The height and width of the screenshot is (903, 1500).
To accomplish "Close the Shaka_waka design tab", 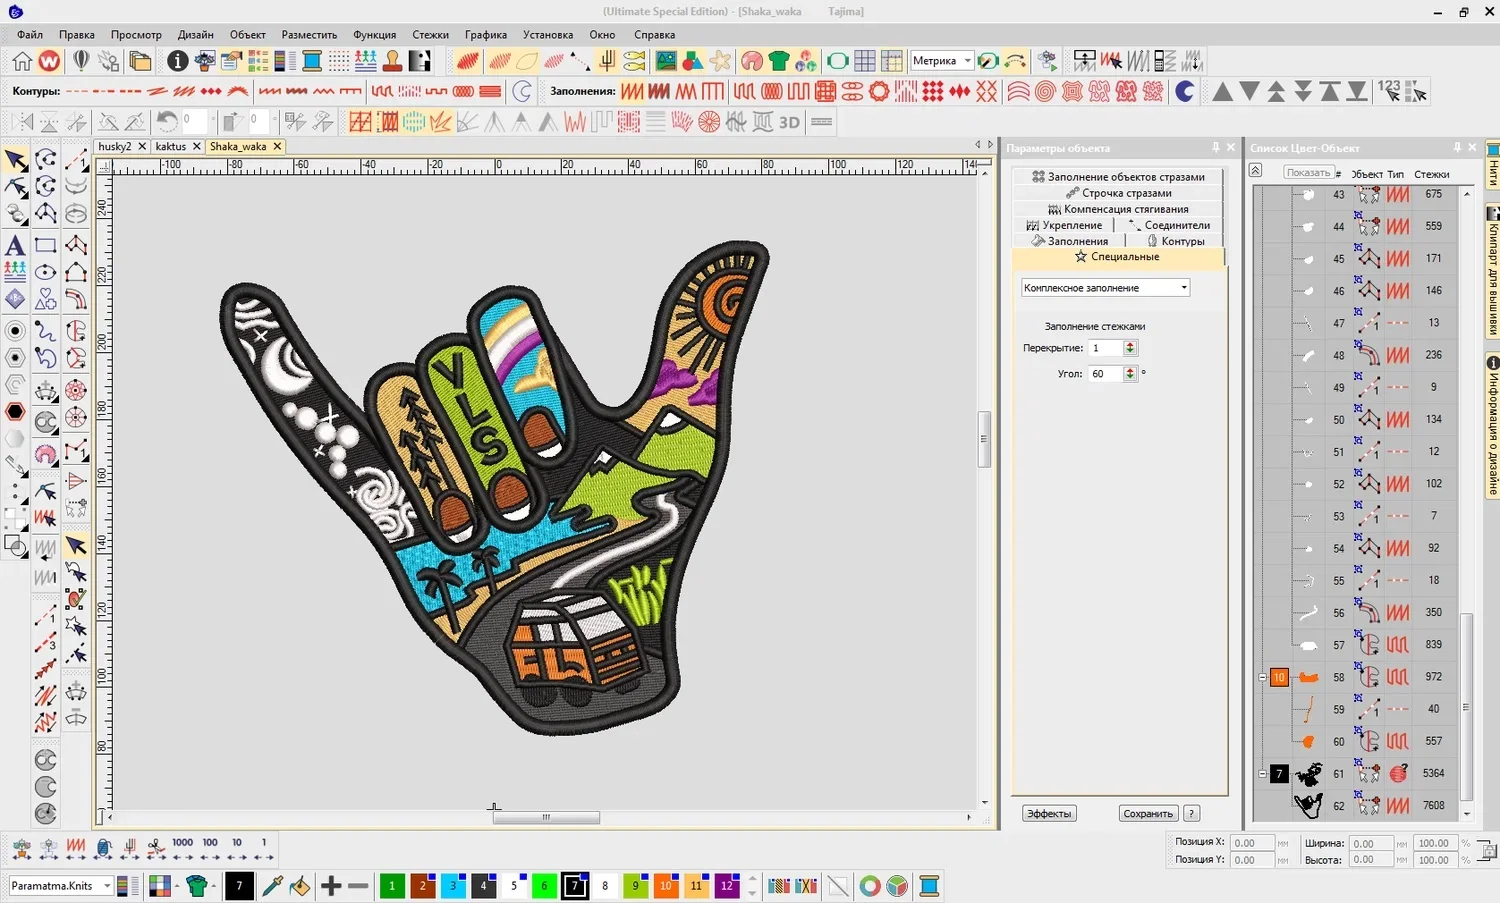I will click(x=277, y=146).
